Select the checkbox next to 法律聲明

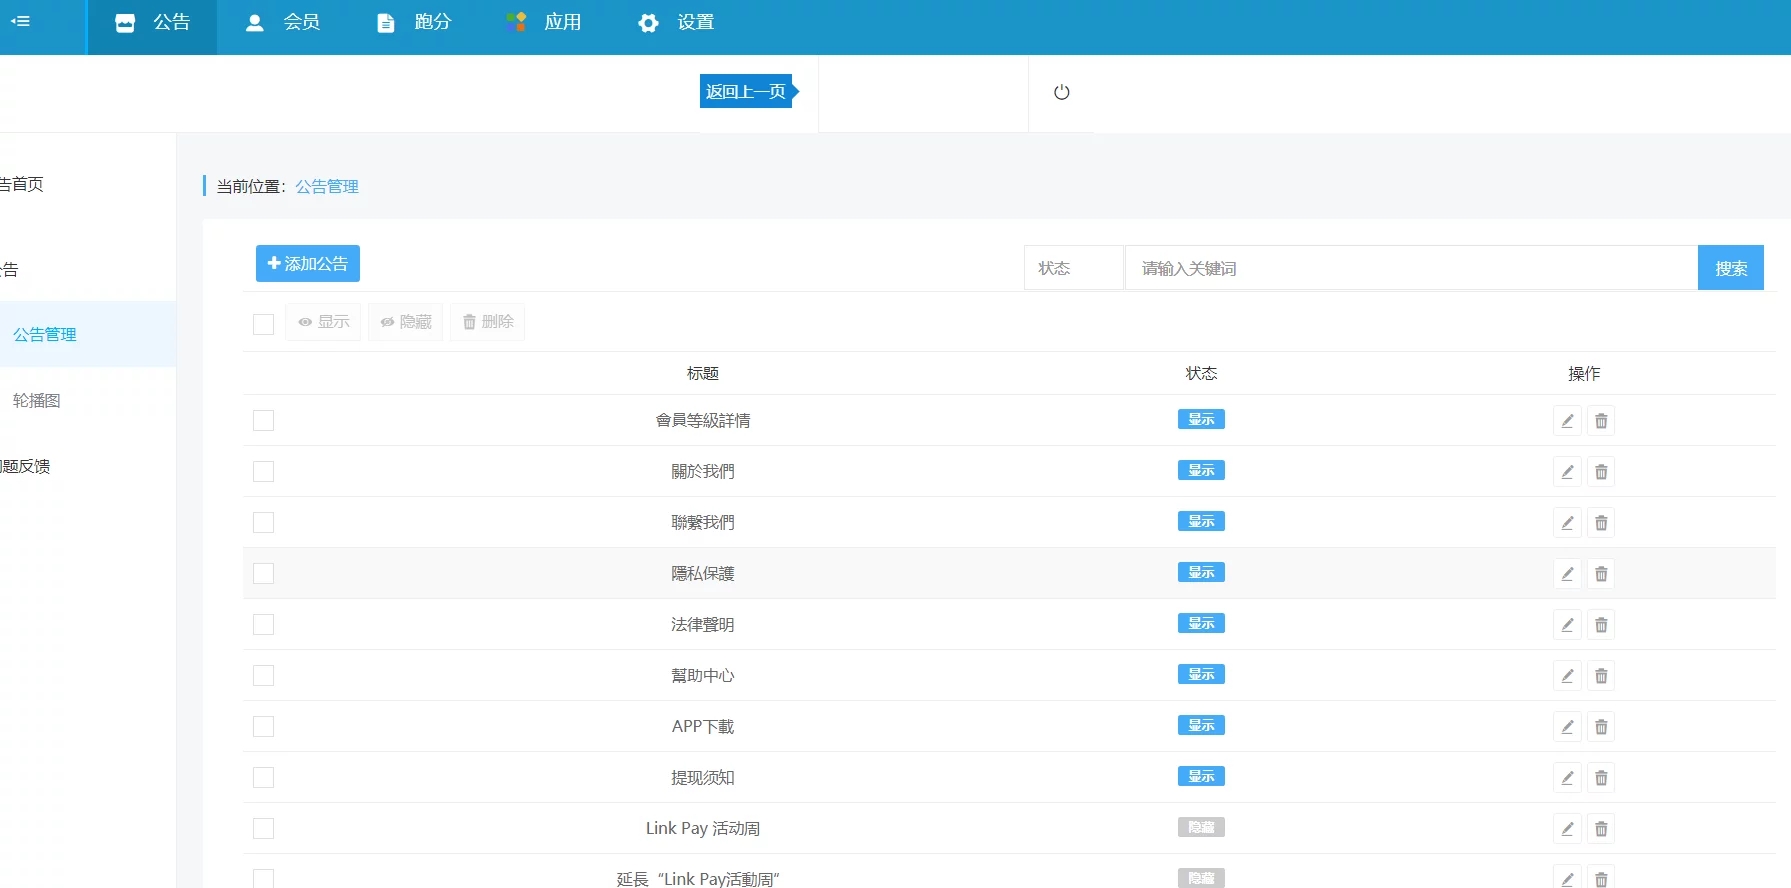coord(264,625)
